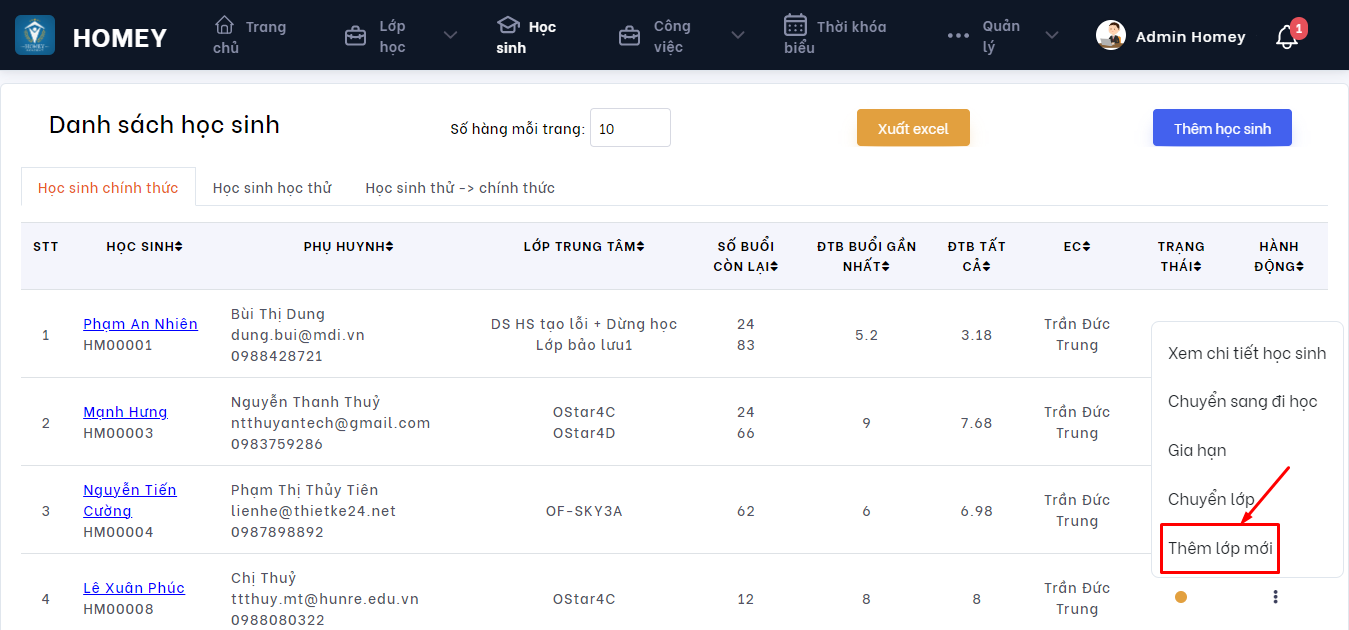
Task: Open Phạm An Nhiên student link
Action: pos(140,324)
